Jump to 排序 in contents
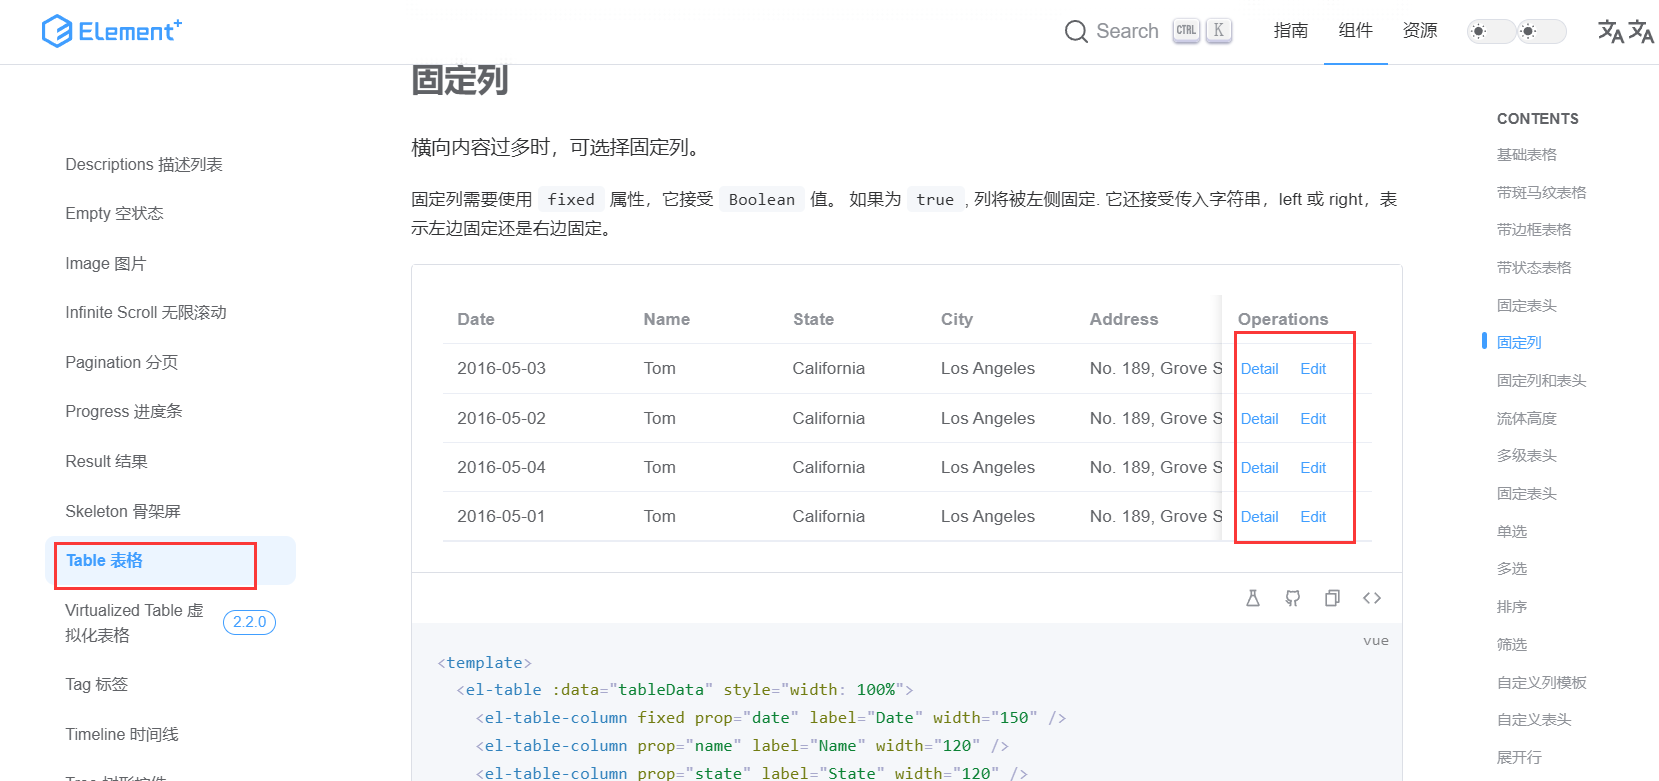 (1512, 607)
